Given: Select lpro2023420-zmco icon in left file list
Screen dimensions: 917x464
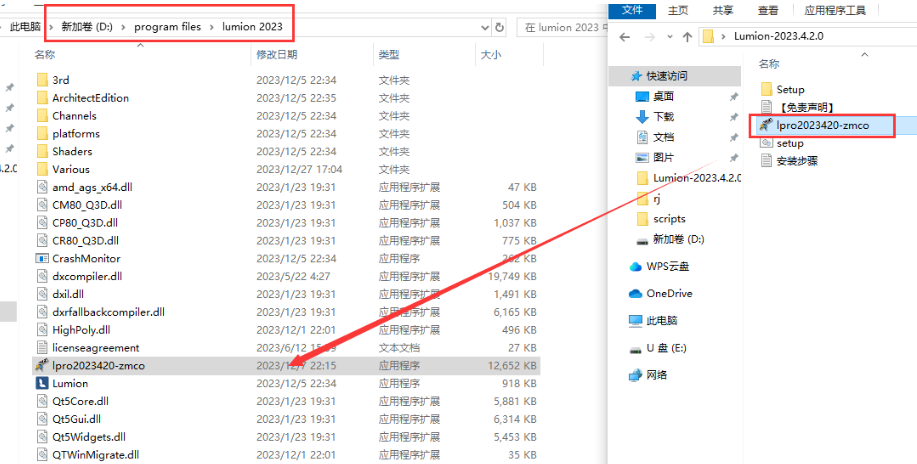Looking at the screenshot, I should [x=42, y=365].
